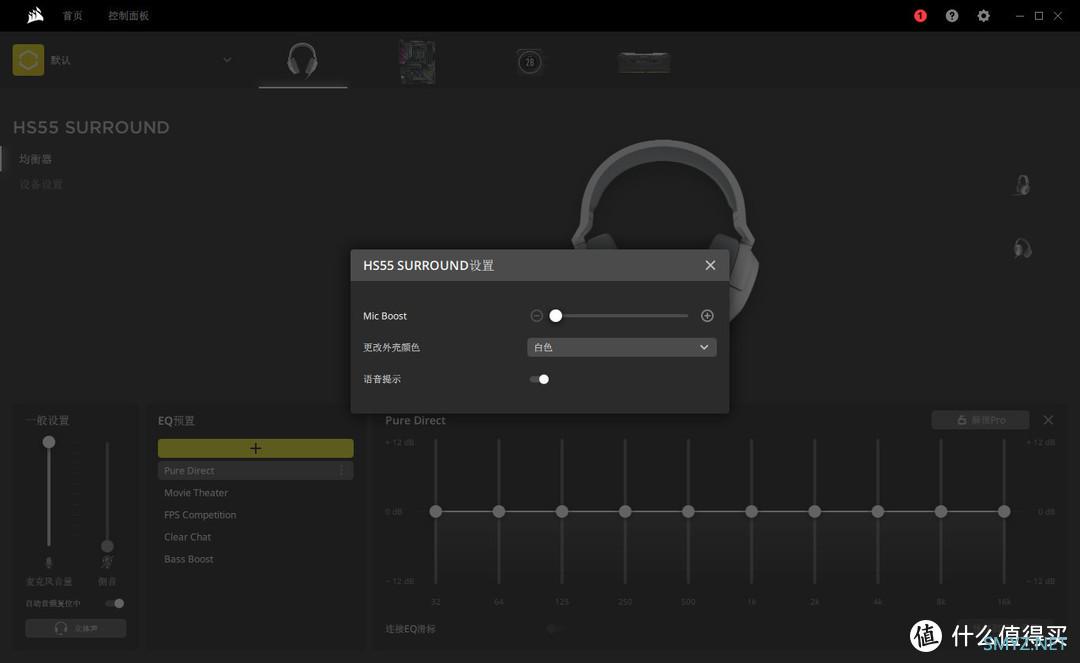
Task: Select the motherboard device thumbnail
Action: pos(417,61)
